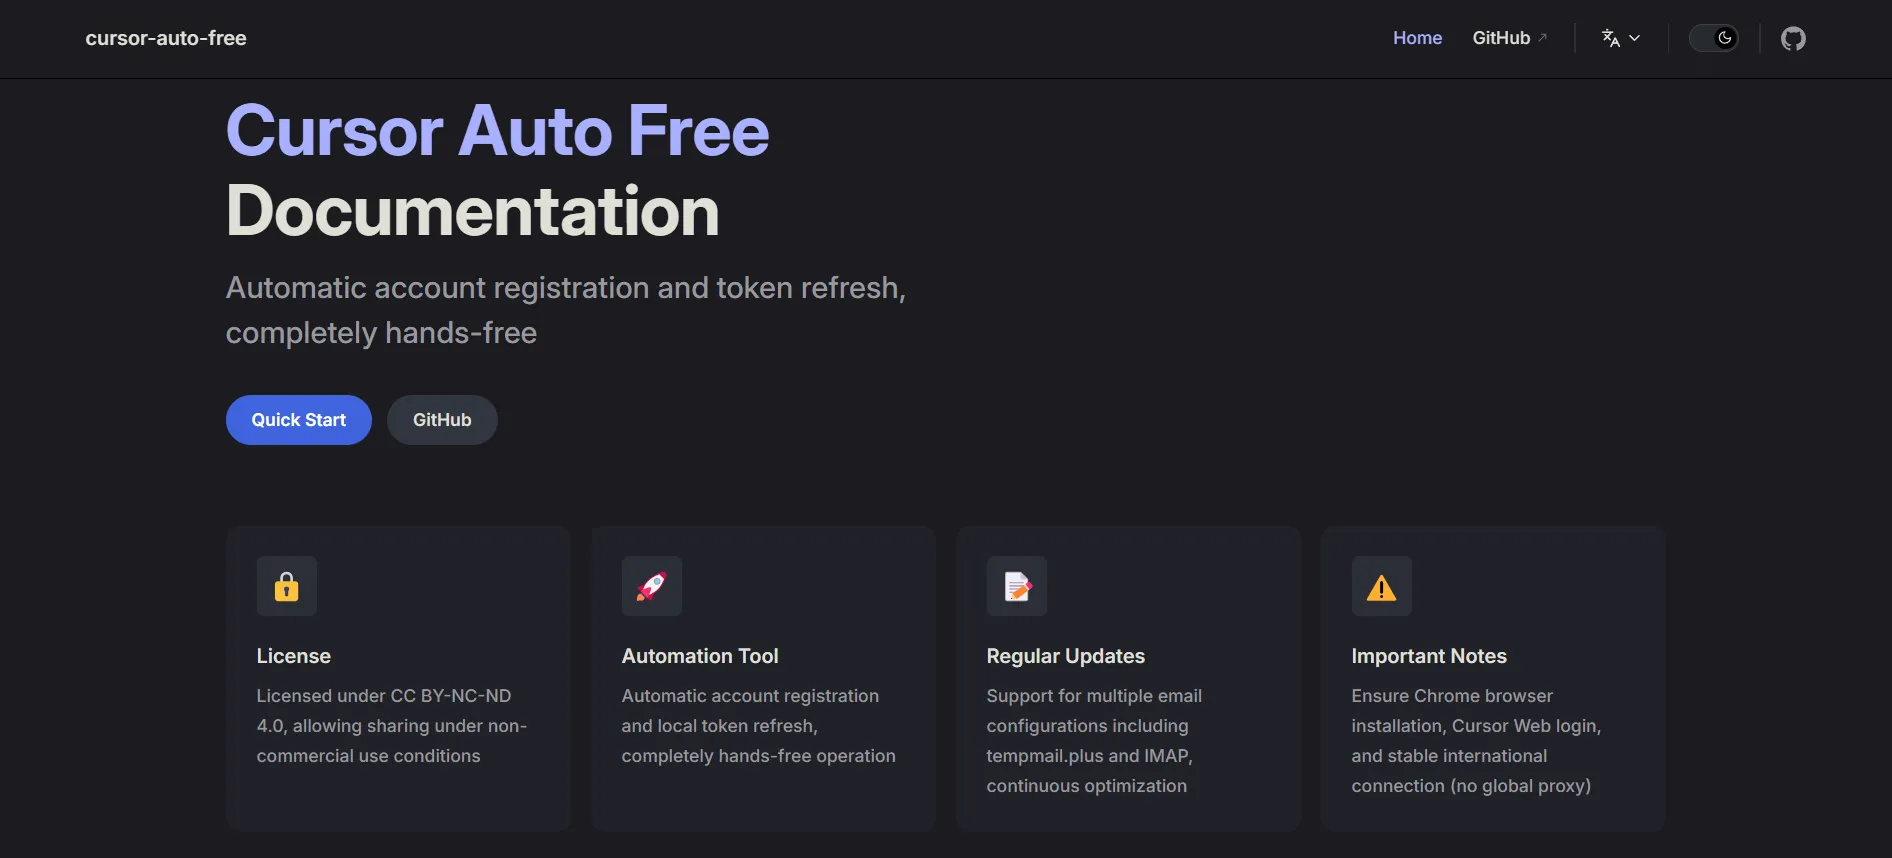Open GitHub link in the top navigation
The width and height of the screenshot is (1892, 858).
pos(1501,38)
